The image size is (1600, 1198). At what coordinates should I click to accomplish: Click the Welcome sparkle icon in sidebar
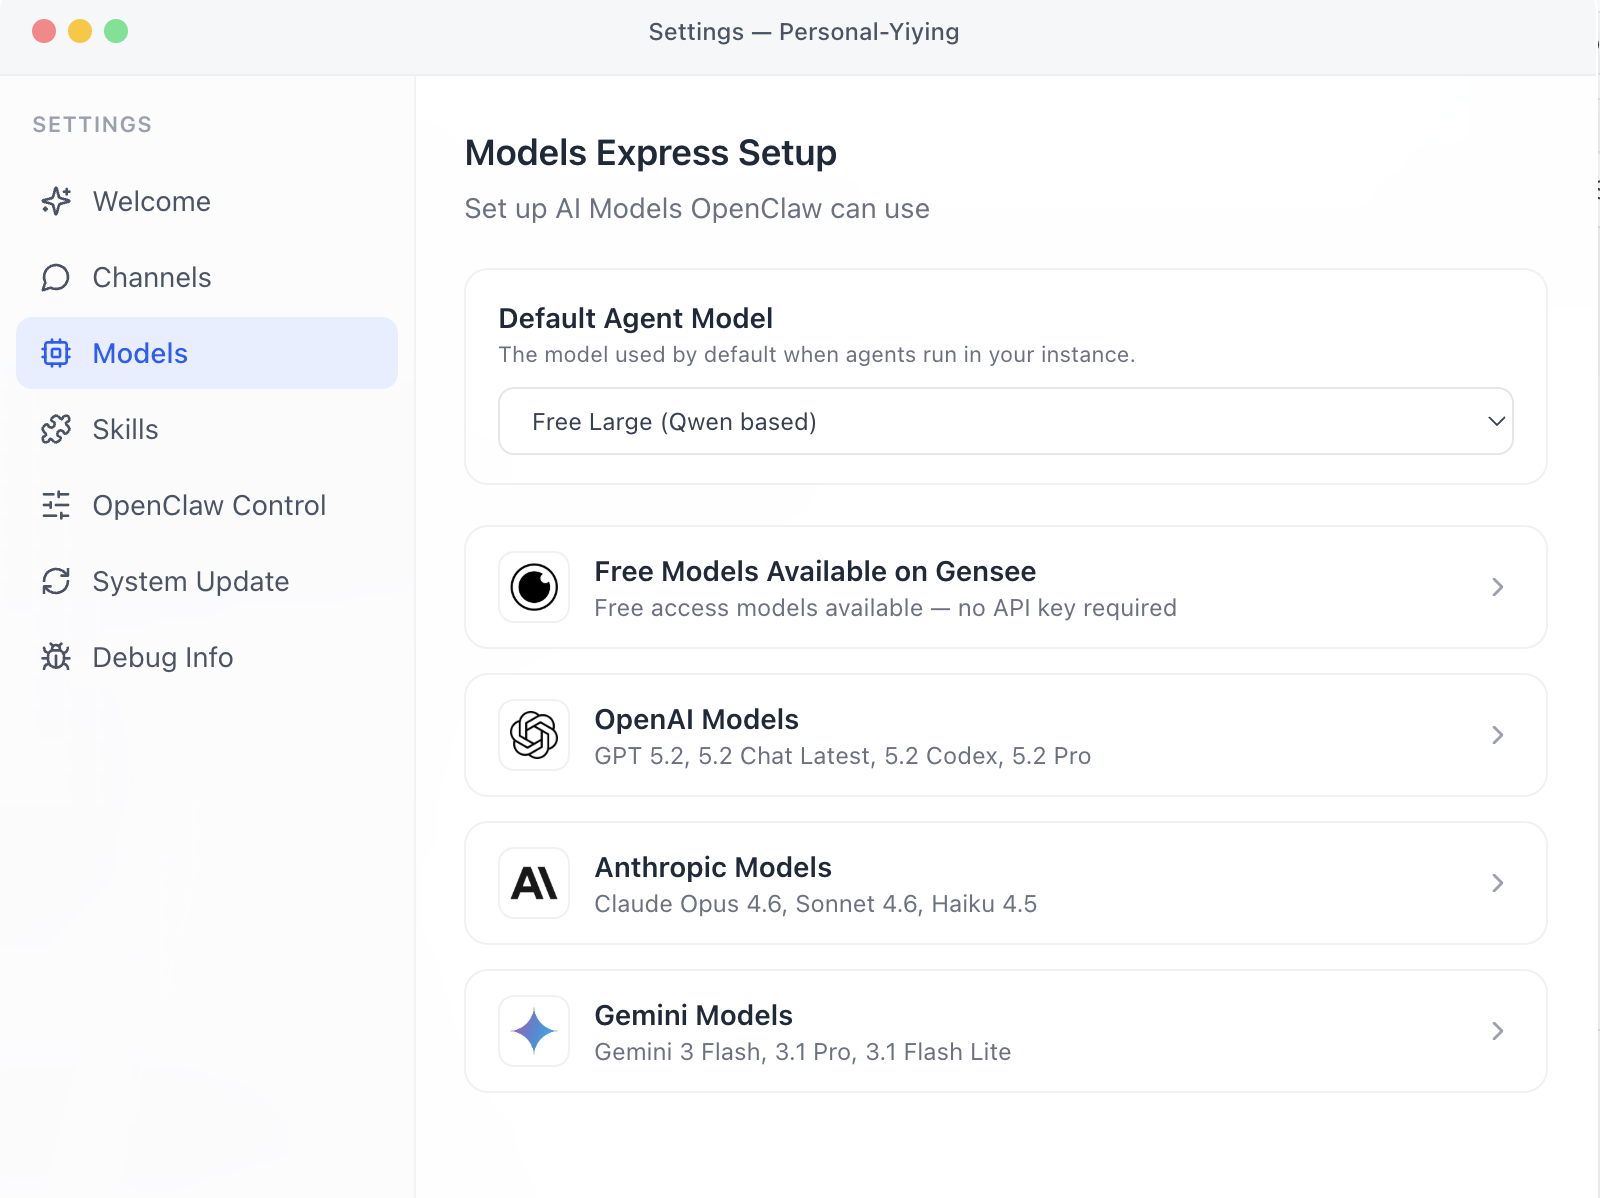pyautogui.click(x=56, y=201)
